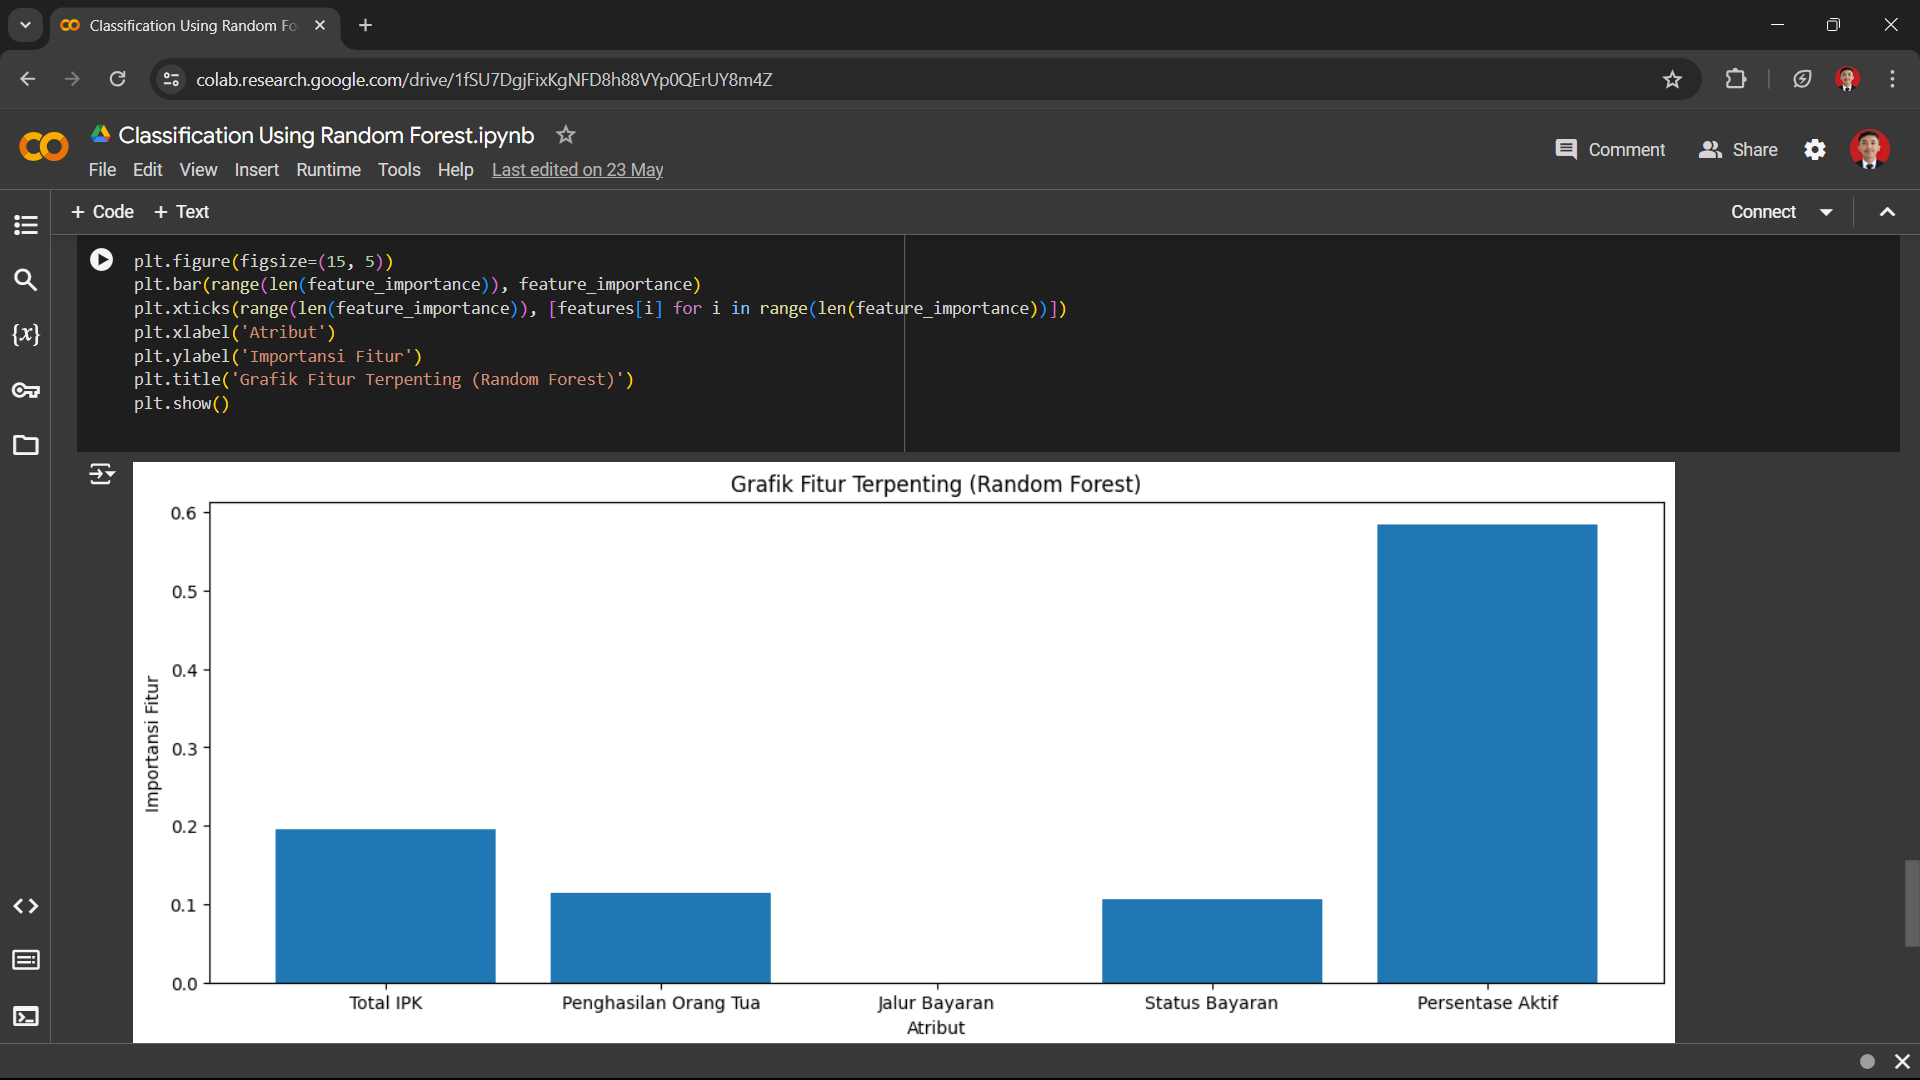Image resolution: width=1920 pixels, height=1080 pixels.
Task: Run the code cell
Action: pos(101,260)
